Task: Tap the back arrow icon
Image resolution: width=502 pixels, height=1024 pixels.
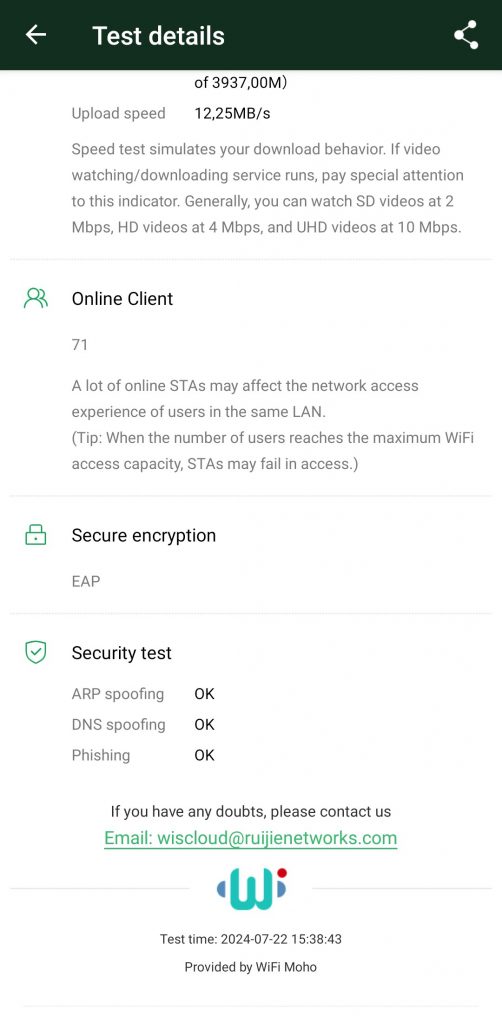Action: [36, 35]
